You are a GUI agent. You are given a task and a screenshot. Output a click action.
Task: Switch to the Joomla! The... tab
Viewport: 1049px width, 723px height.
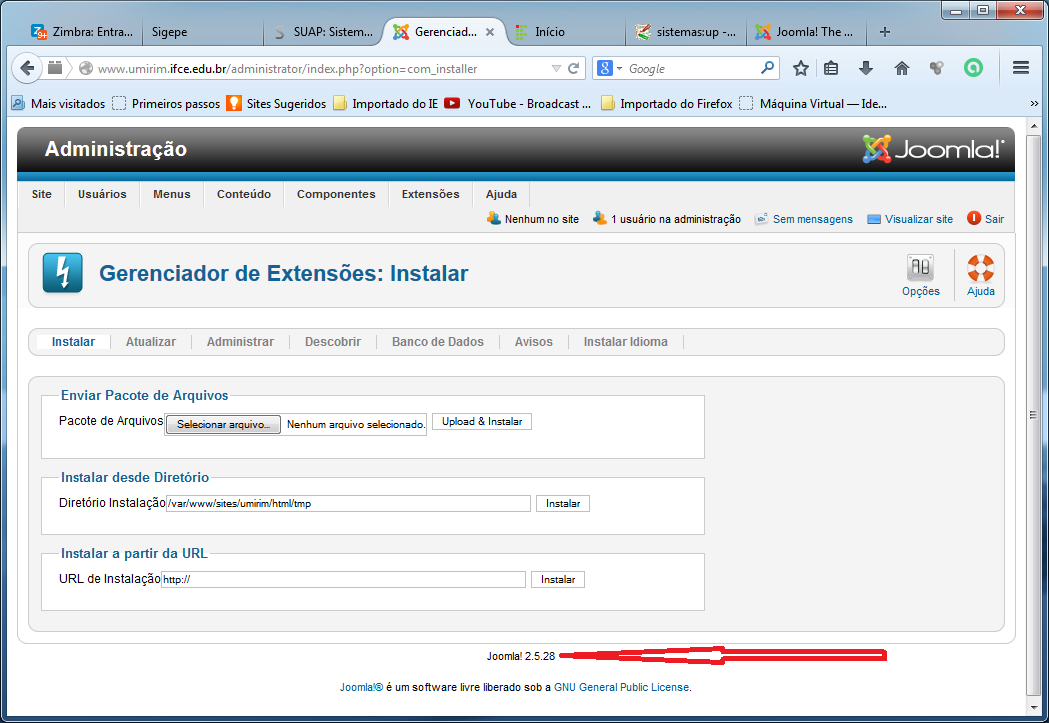point(806,32)
